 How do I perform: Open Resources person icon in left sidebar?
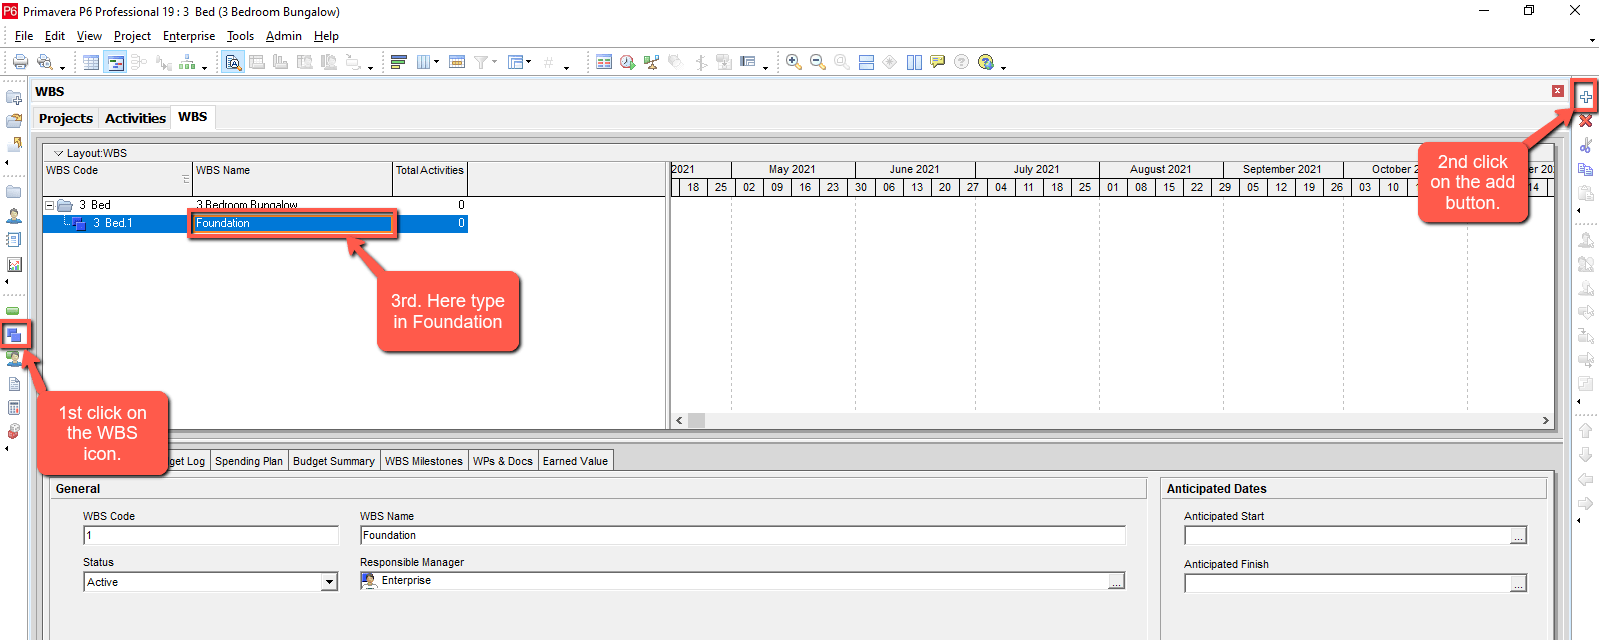(14, 216)
